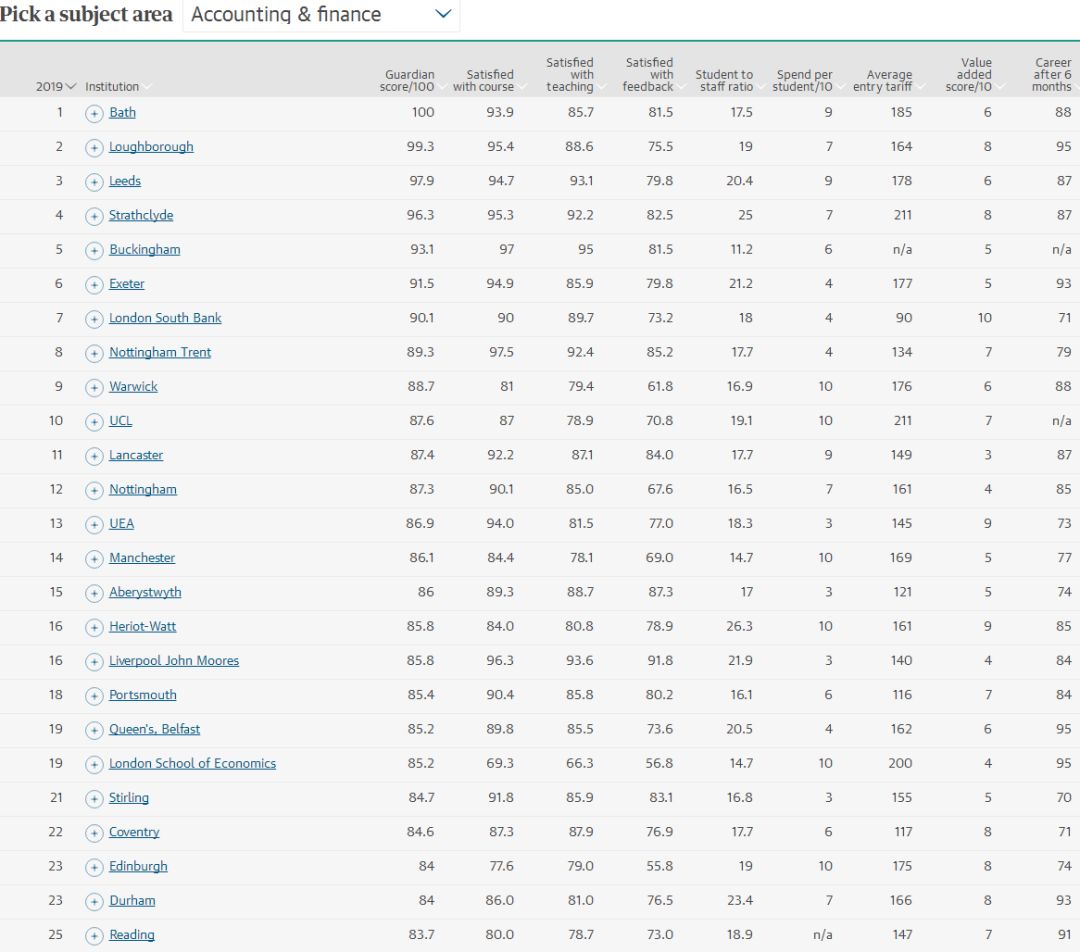1080x952 pixels.
Task: Open the Buckingham link
Action: pos(145,249)
